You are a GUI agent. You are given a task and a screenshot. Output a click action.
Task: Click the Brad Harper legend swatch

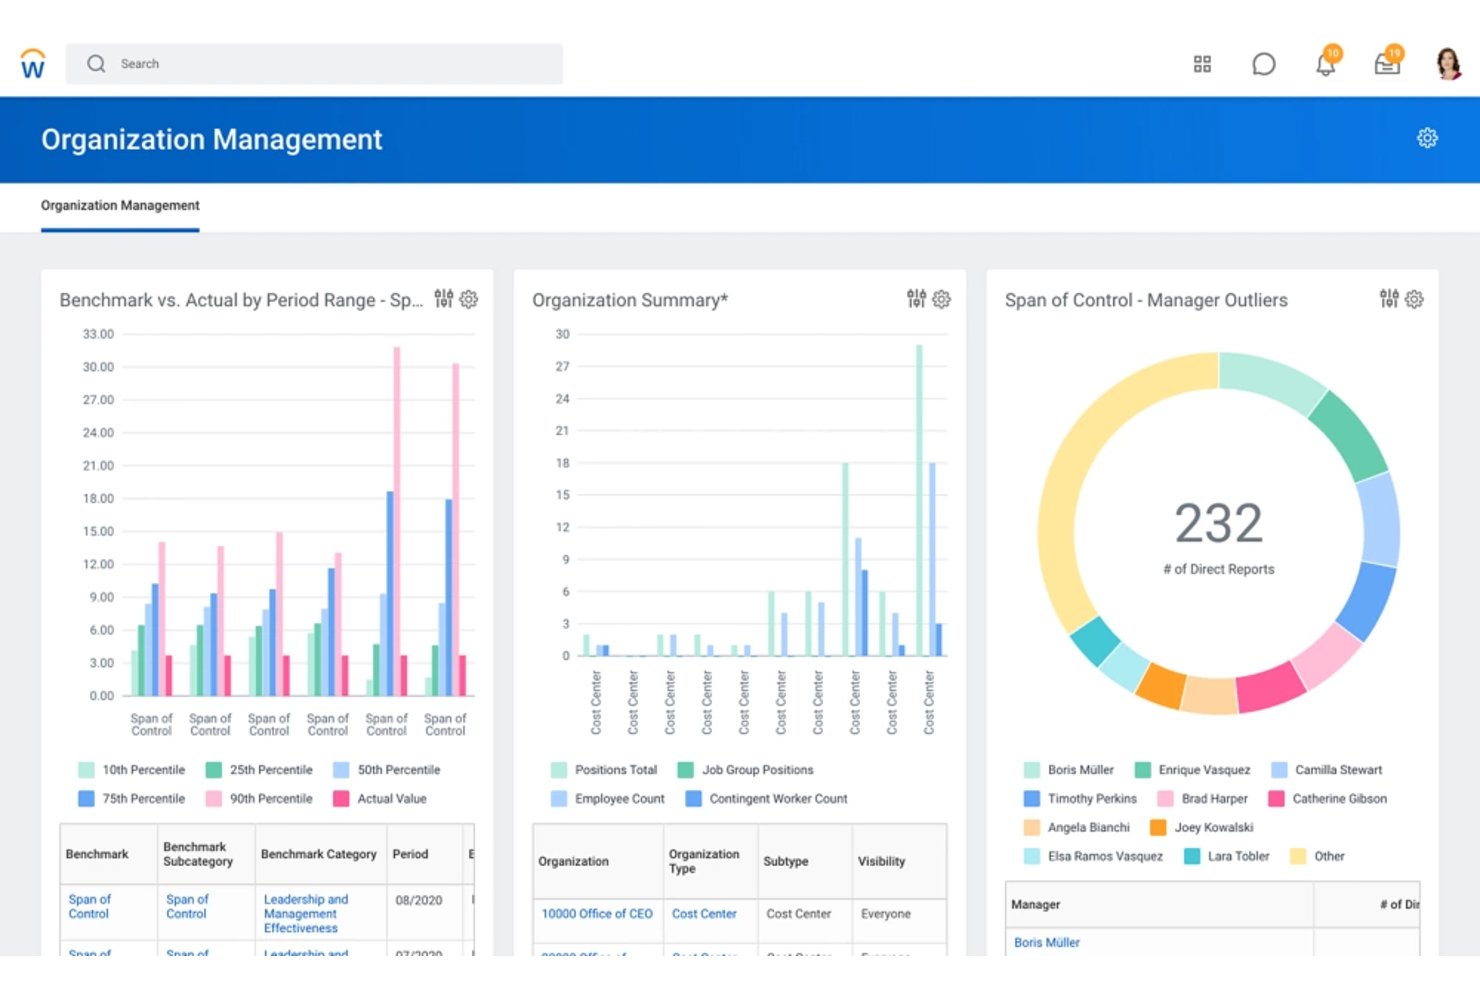coord(1166,799)
